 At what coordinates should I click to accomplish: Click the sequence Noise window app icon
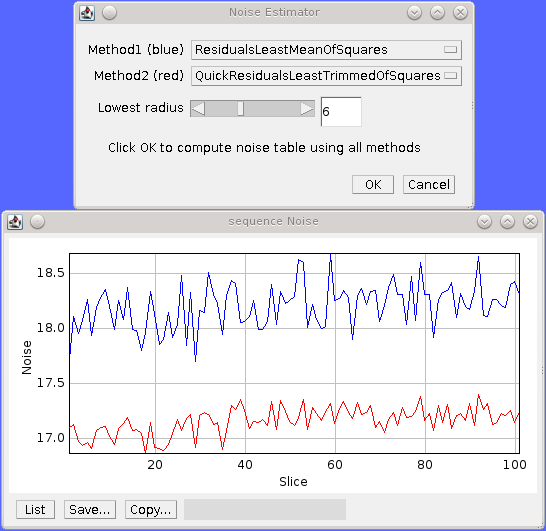15,222
